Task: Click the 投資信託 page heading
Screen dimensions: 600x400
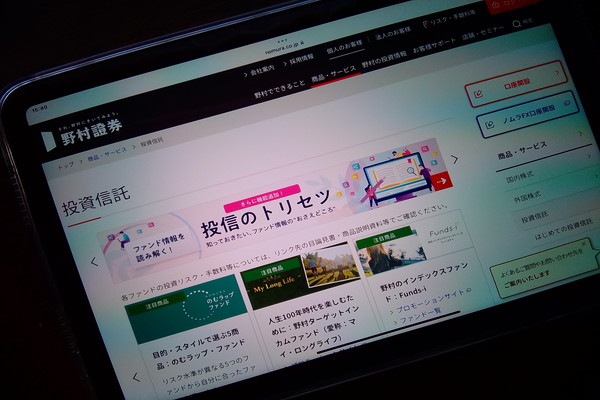Action: [x=96, y=201]
